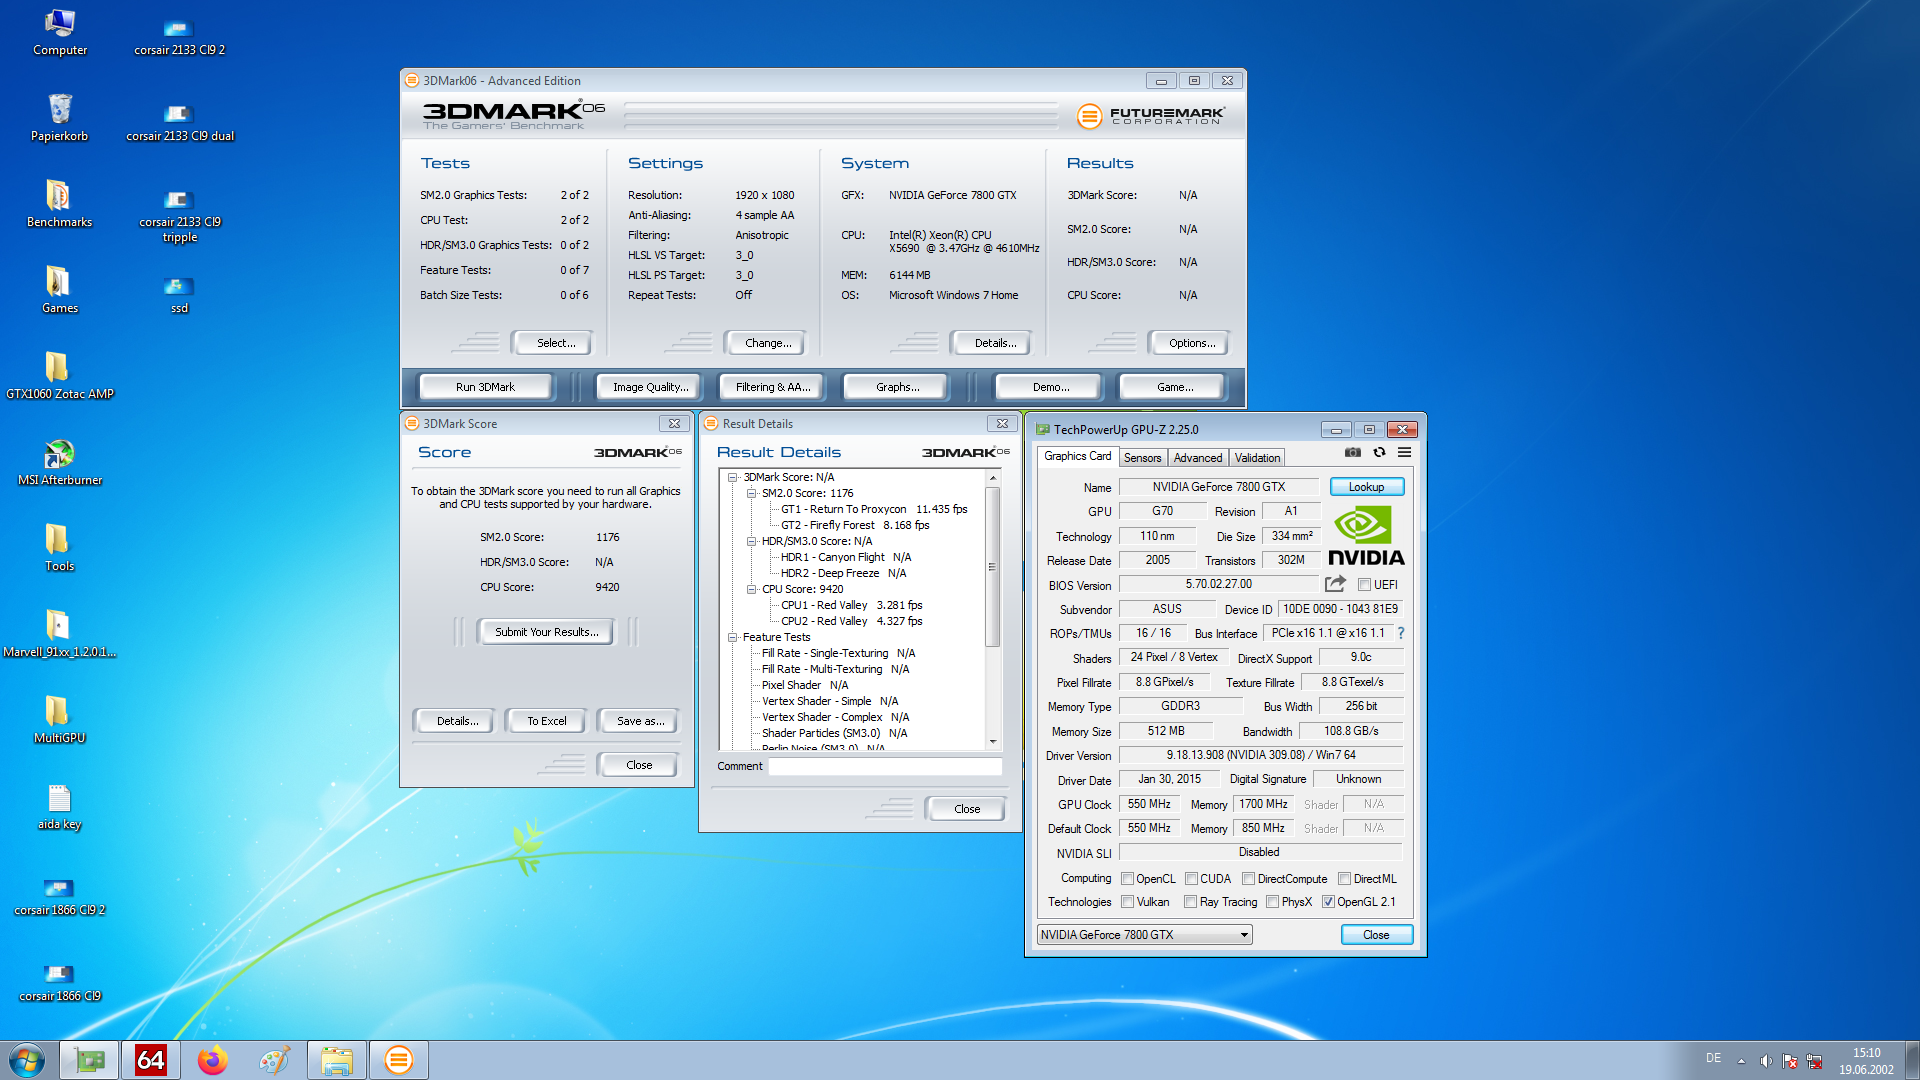1920x1080 pixels.
Task: Collapse the SM2.0 Score tree node
Action: [x=751, y=493]
